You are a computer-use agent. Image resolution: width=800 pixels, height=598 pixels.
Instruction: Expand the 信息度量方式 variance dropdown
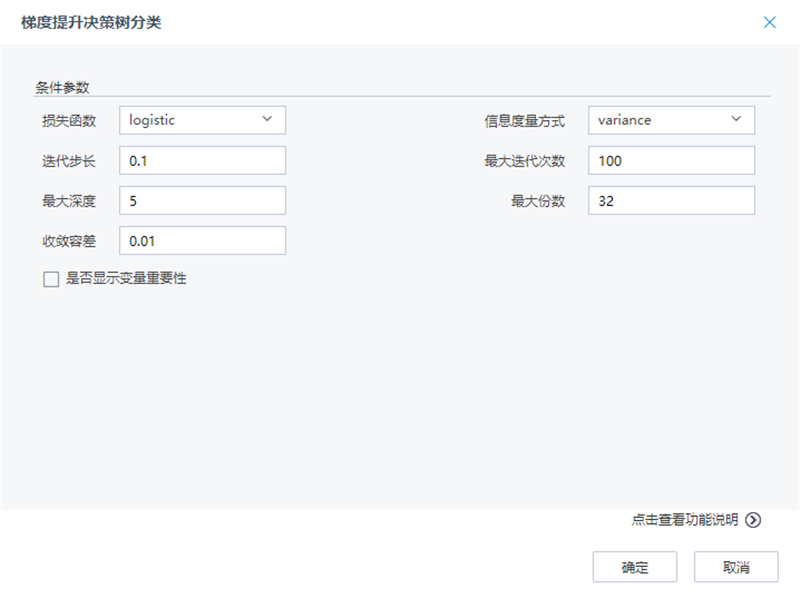pos(670,120)
